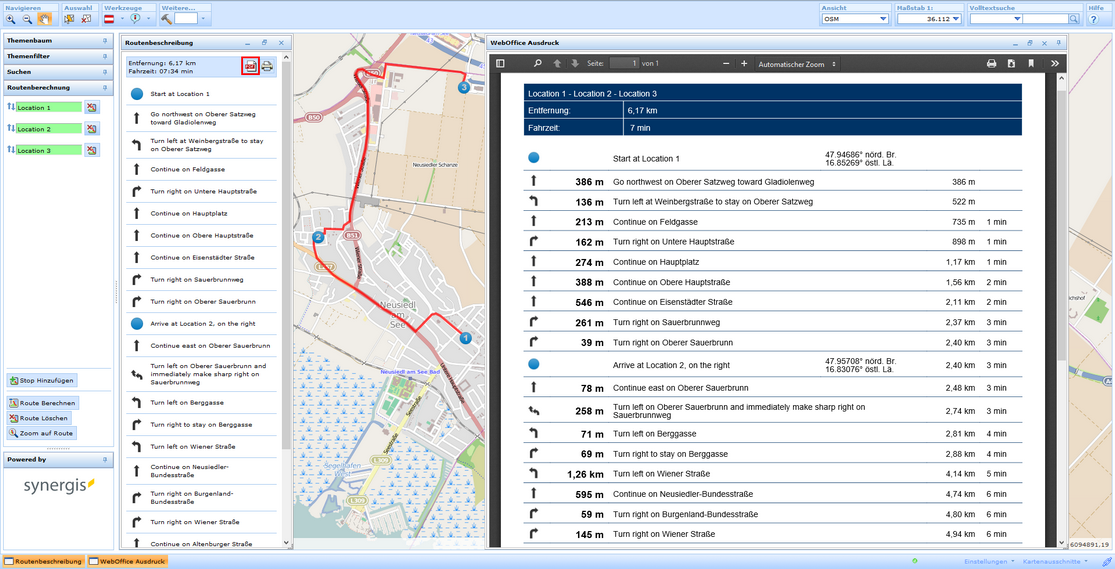Swap order of Location 2 stop
Viewport: 1115px width, 569px height.
pyautogui.click(x=11, y=129)
